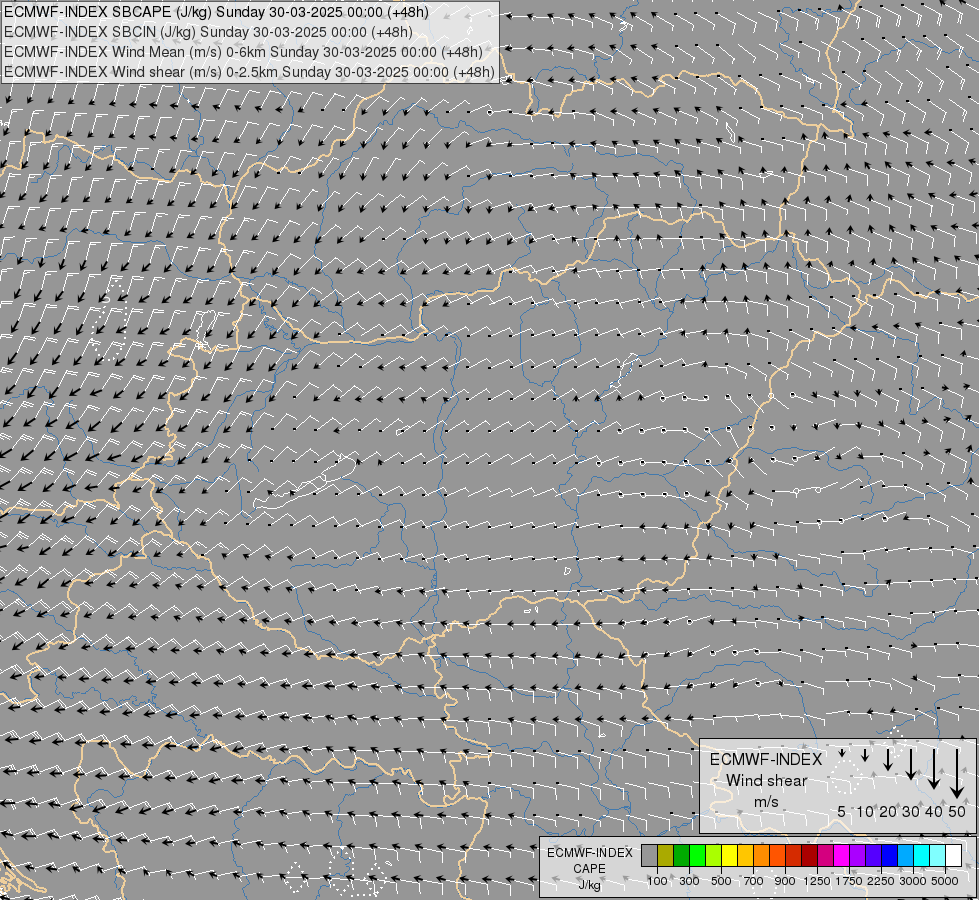
Task: Select the gray CAPE legend swatch
Action: (x=649, y=855)
